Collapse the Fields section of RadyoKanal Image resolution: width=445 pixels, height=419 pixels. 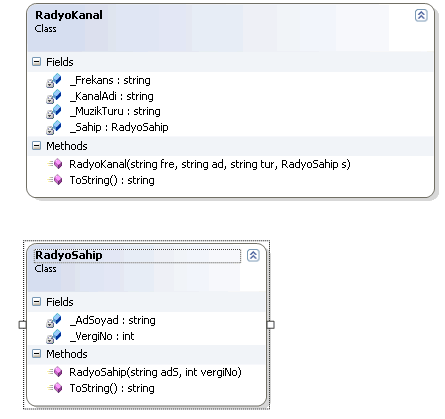click(36, 62)
